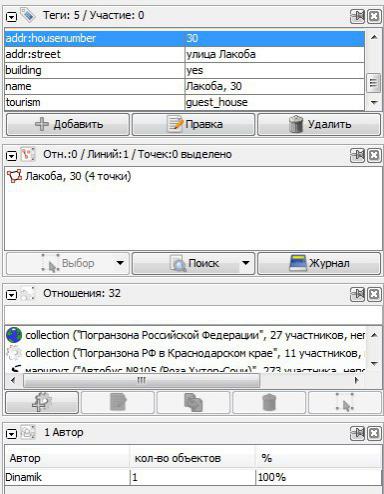The image size is (384, 494).
Task: Select the building tag key
Action: (94, 70)
